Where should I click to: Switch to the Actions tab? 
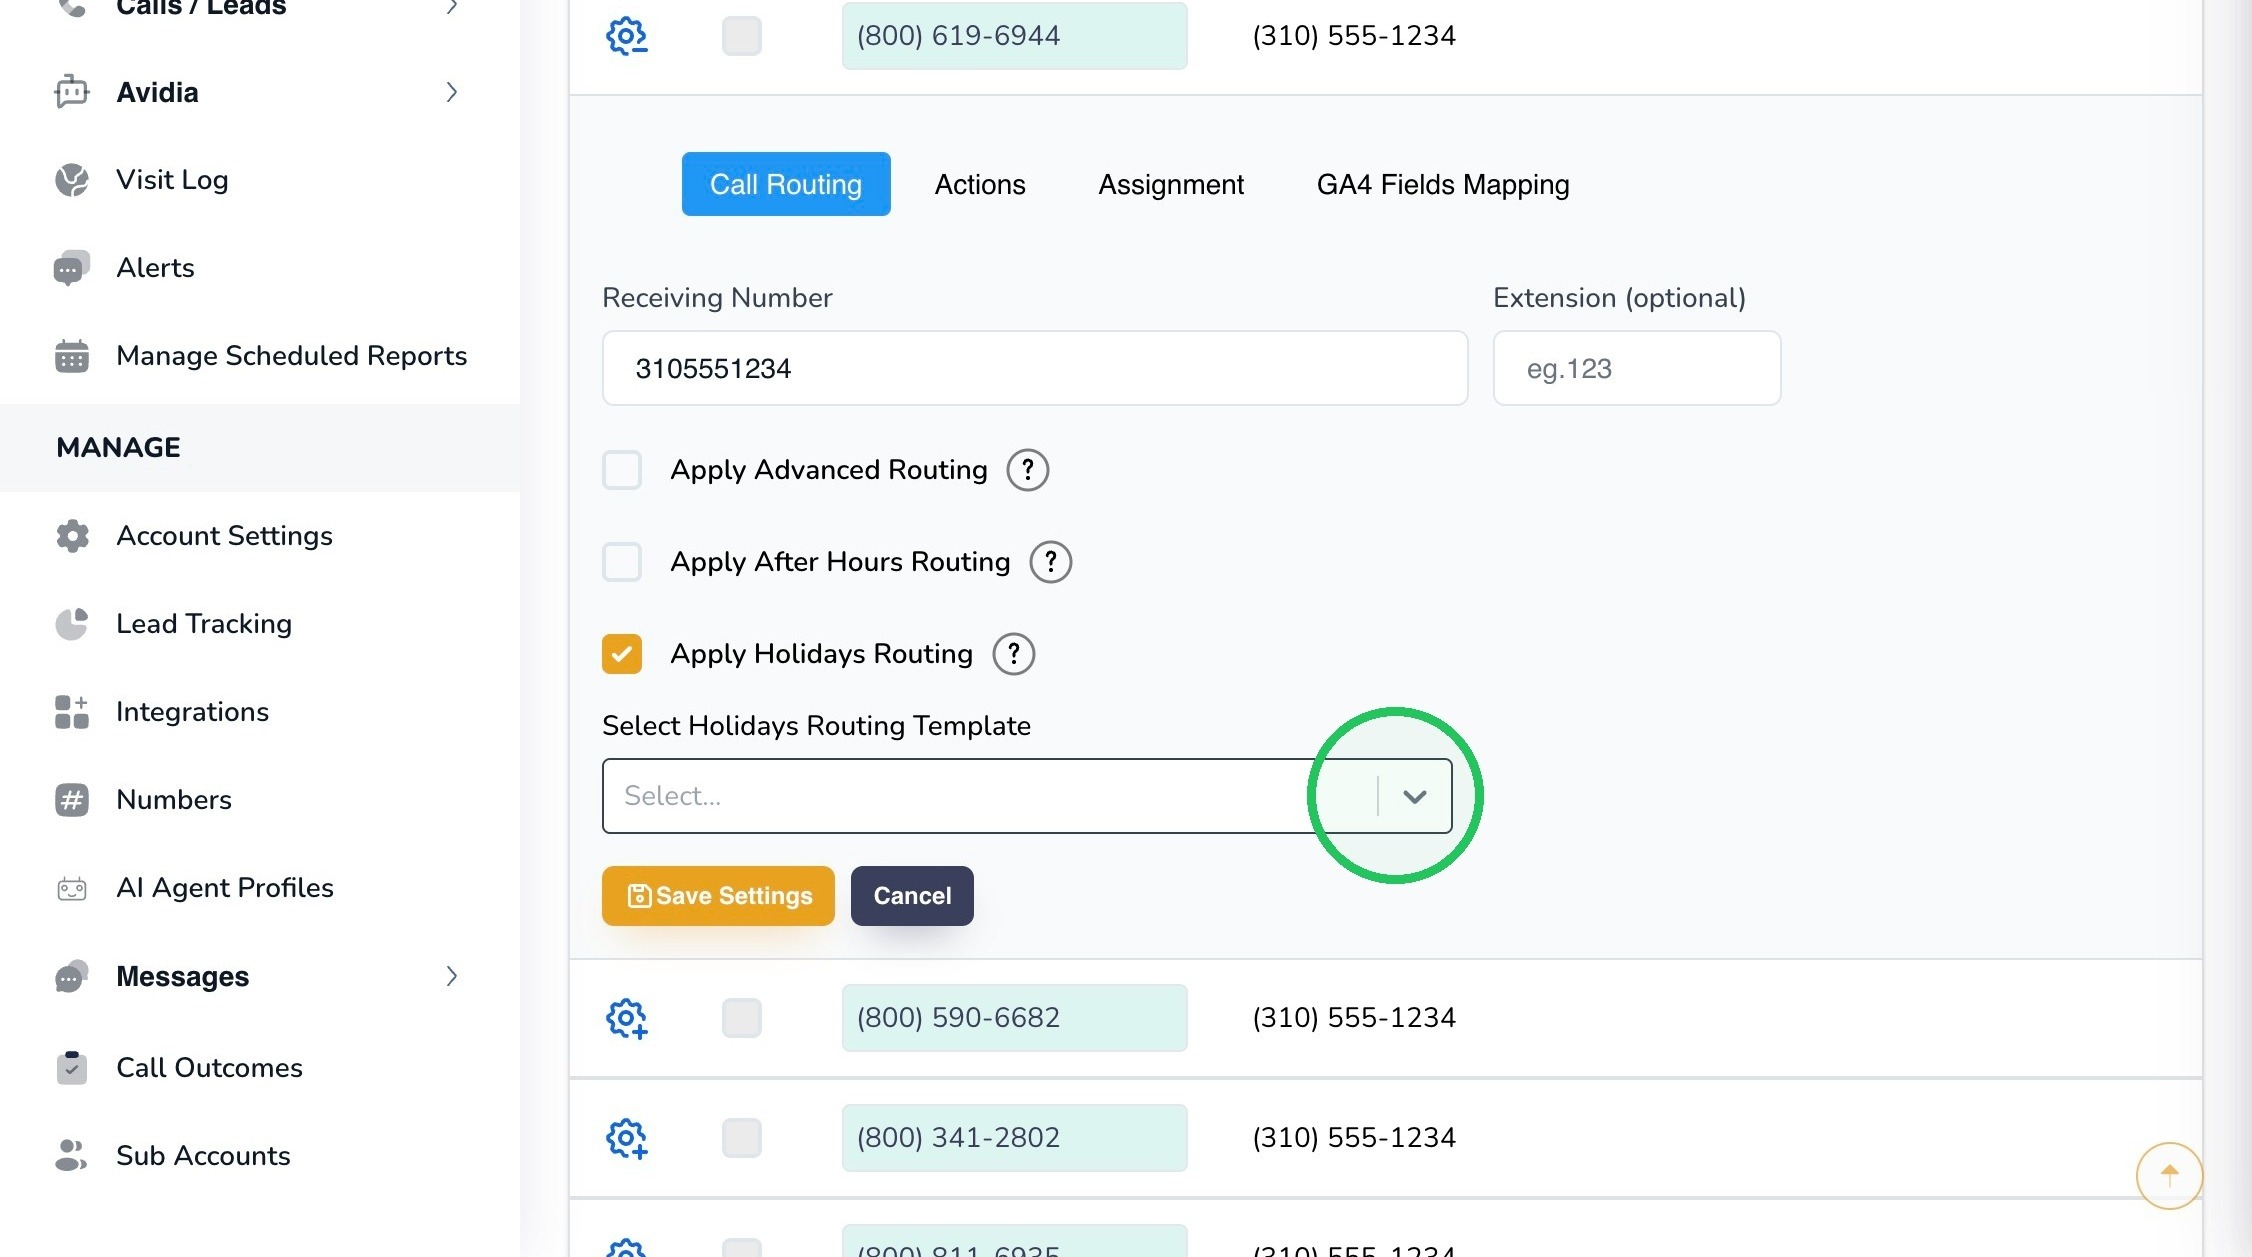[980, 184]
